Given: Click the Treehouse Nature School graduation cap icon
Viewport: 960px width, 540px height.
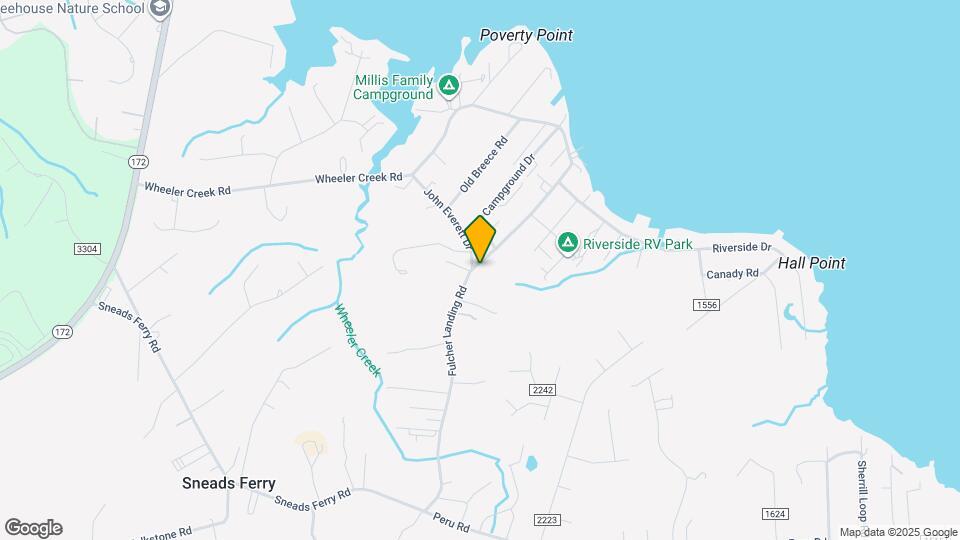Looking at the screenshot, I should (160, 9).
